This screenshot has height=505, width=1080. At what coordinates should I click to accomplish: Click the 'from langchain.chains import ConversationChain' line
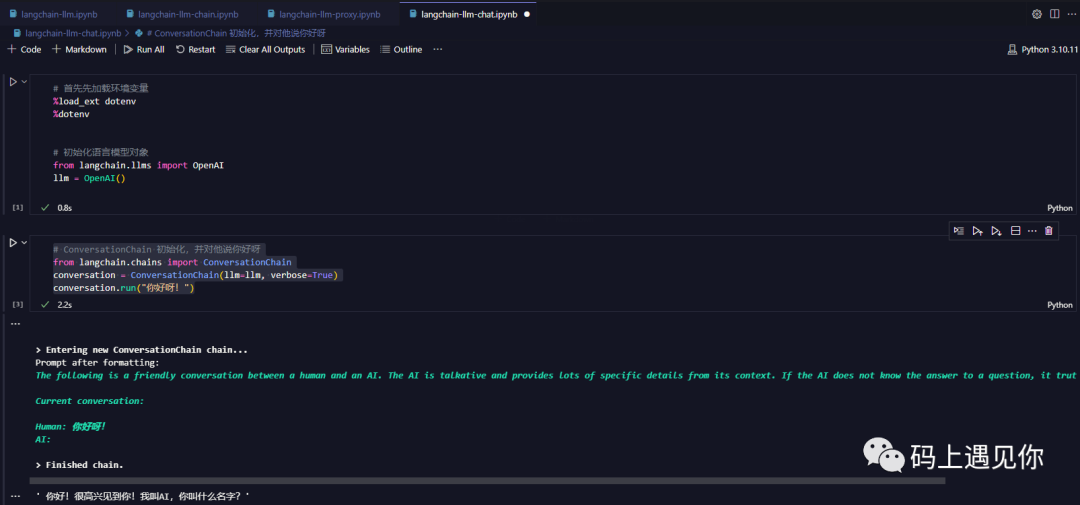(172, 262)
